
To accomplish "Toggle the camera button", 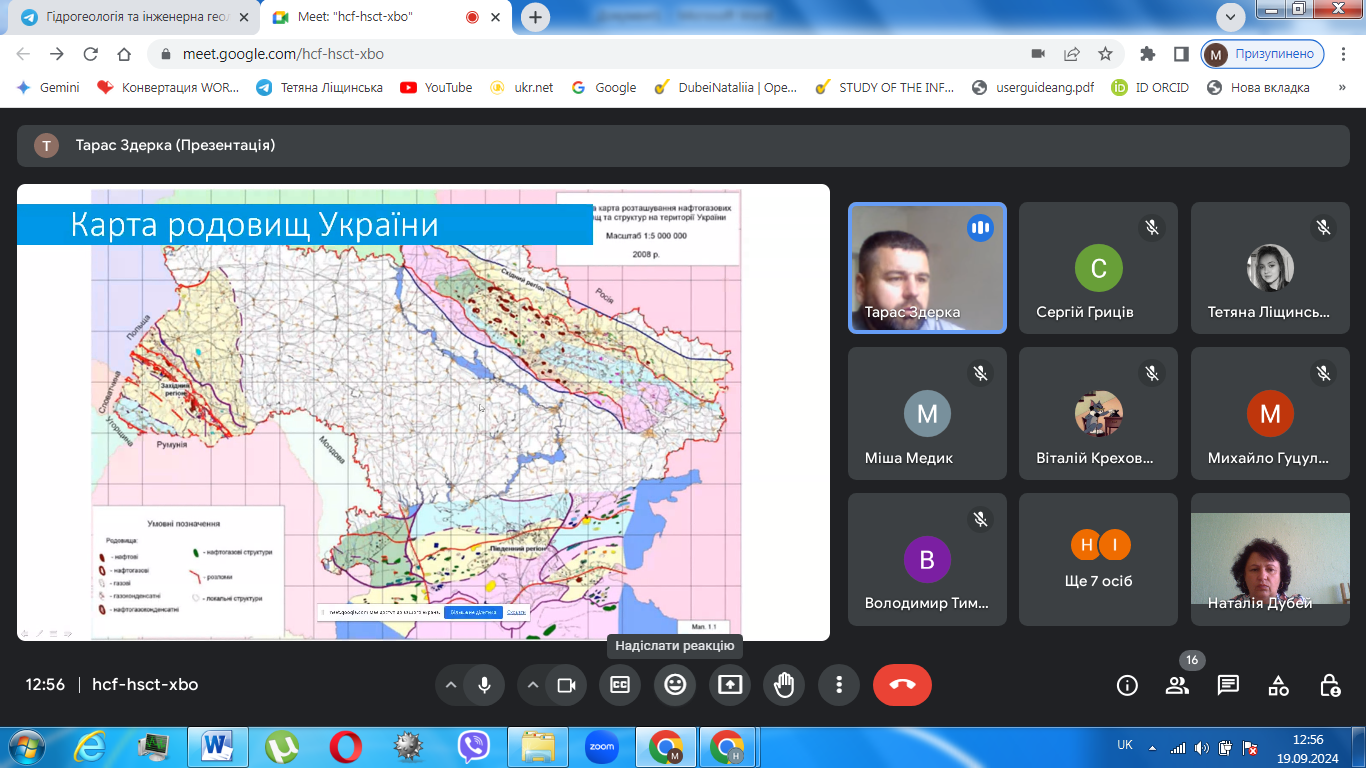I will coord(566,685).
